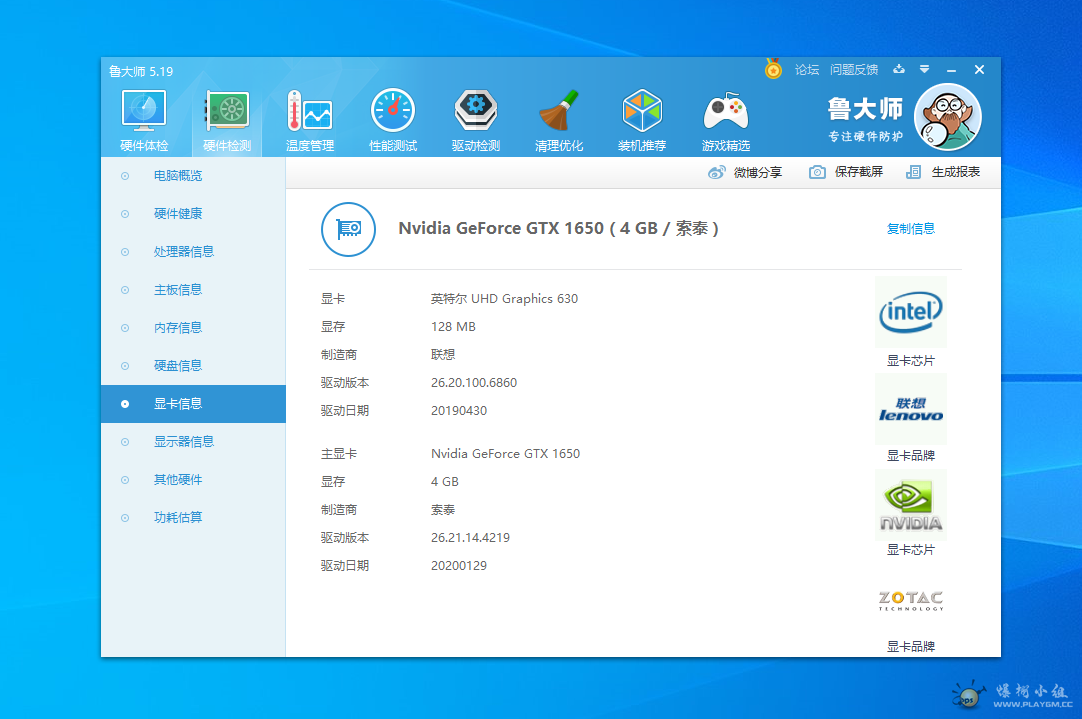Click the ZOTAC brand logo

[x=911, y=600]
